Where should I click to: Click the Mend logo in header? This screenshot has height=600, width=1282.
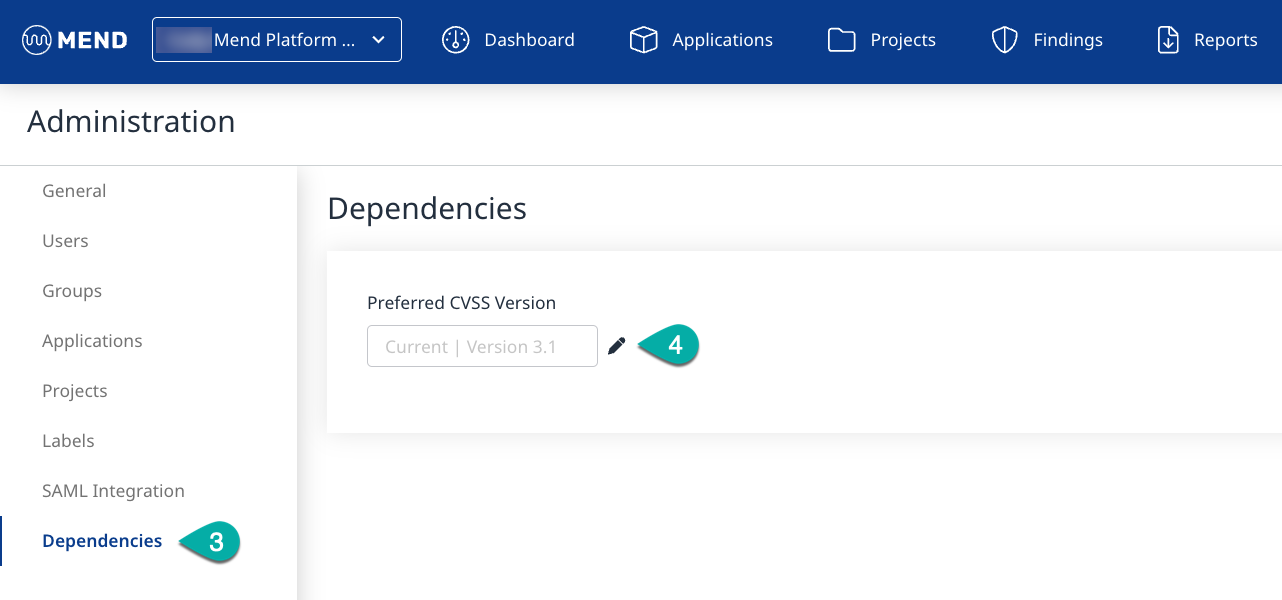pos(75,40)
